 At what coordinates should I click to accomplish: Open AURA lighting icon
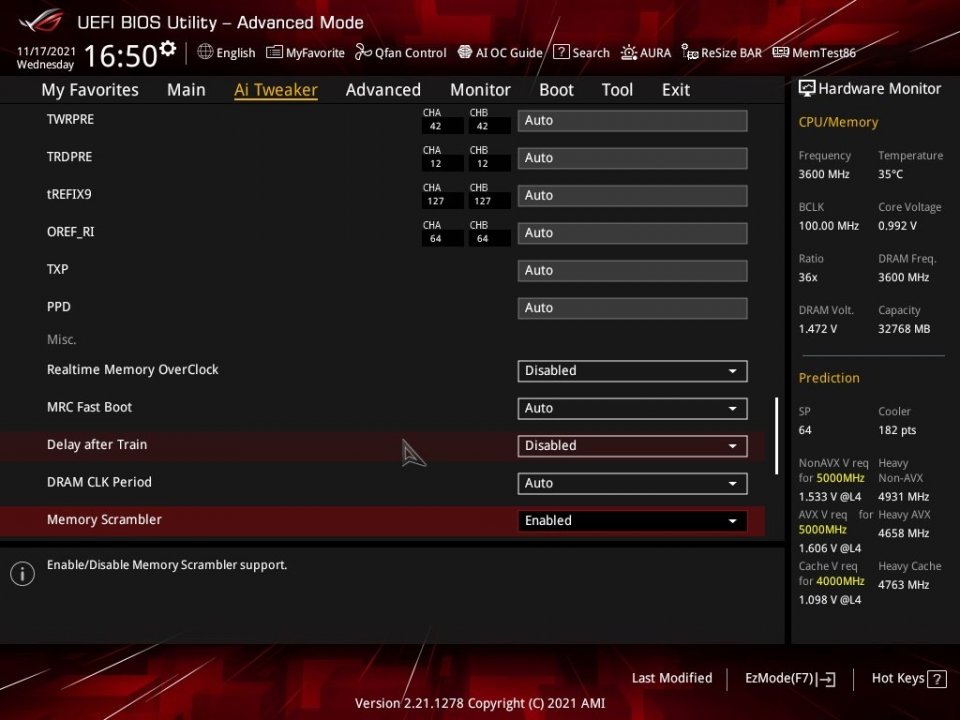(629, 53)
